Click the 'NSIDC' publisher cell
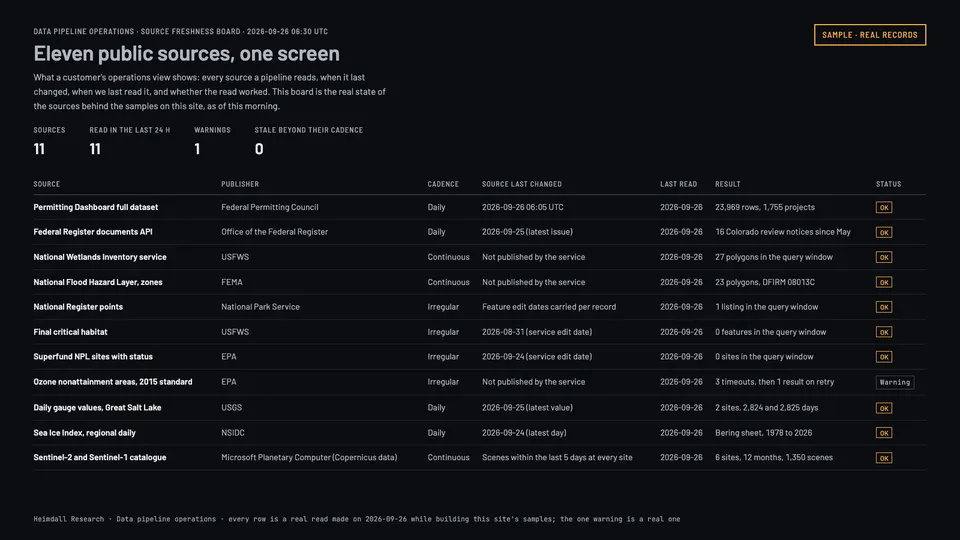Image resolution: width=960 pixels, height=540 pixels. pyautogui.click(x=233, y=432)
